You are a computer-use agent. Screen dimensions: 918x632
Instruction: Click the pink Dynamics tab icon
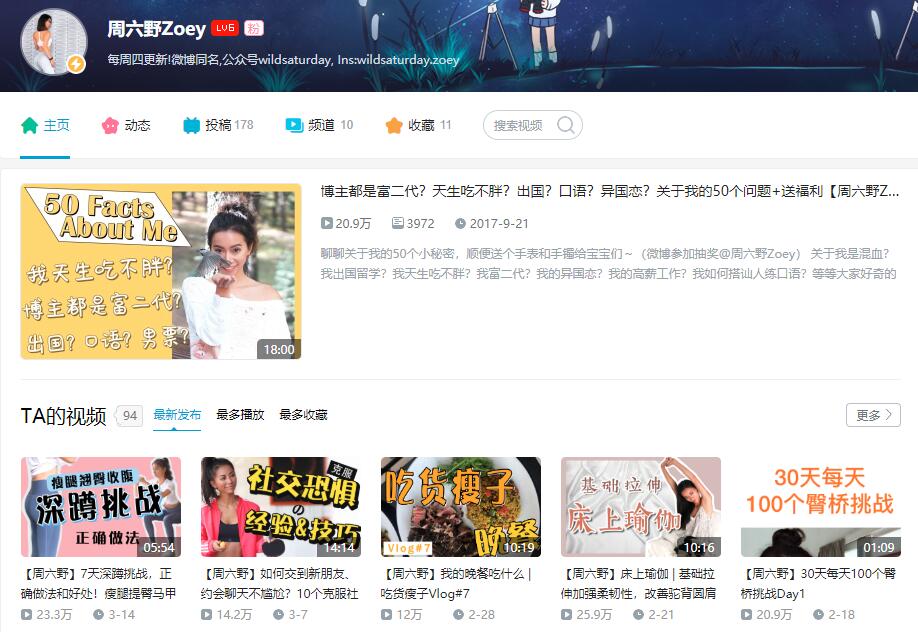click(x=110, y=125)
